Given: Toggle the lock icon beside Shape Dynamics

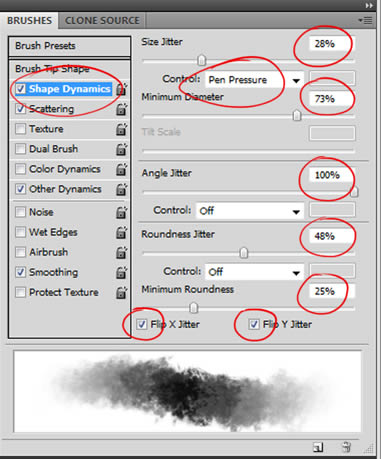Looking at the screenshot, I should tap(121, 89).
